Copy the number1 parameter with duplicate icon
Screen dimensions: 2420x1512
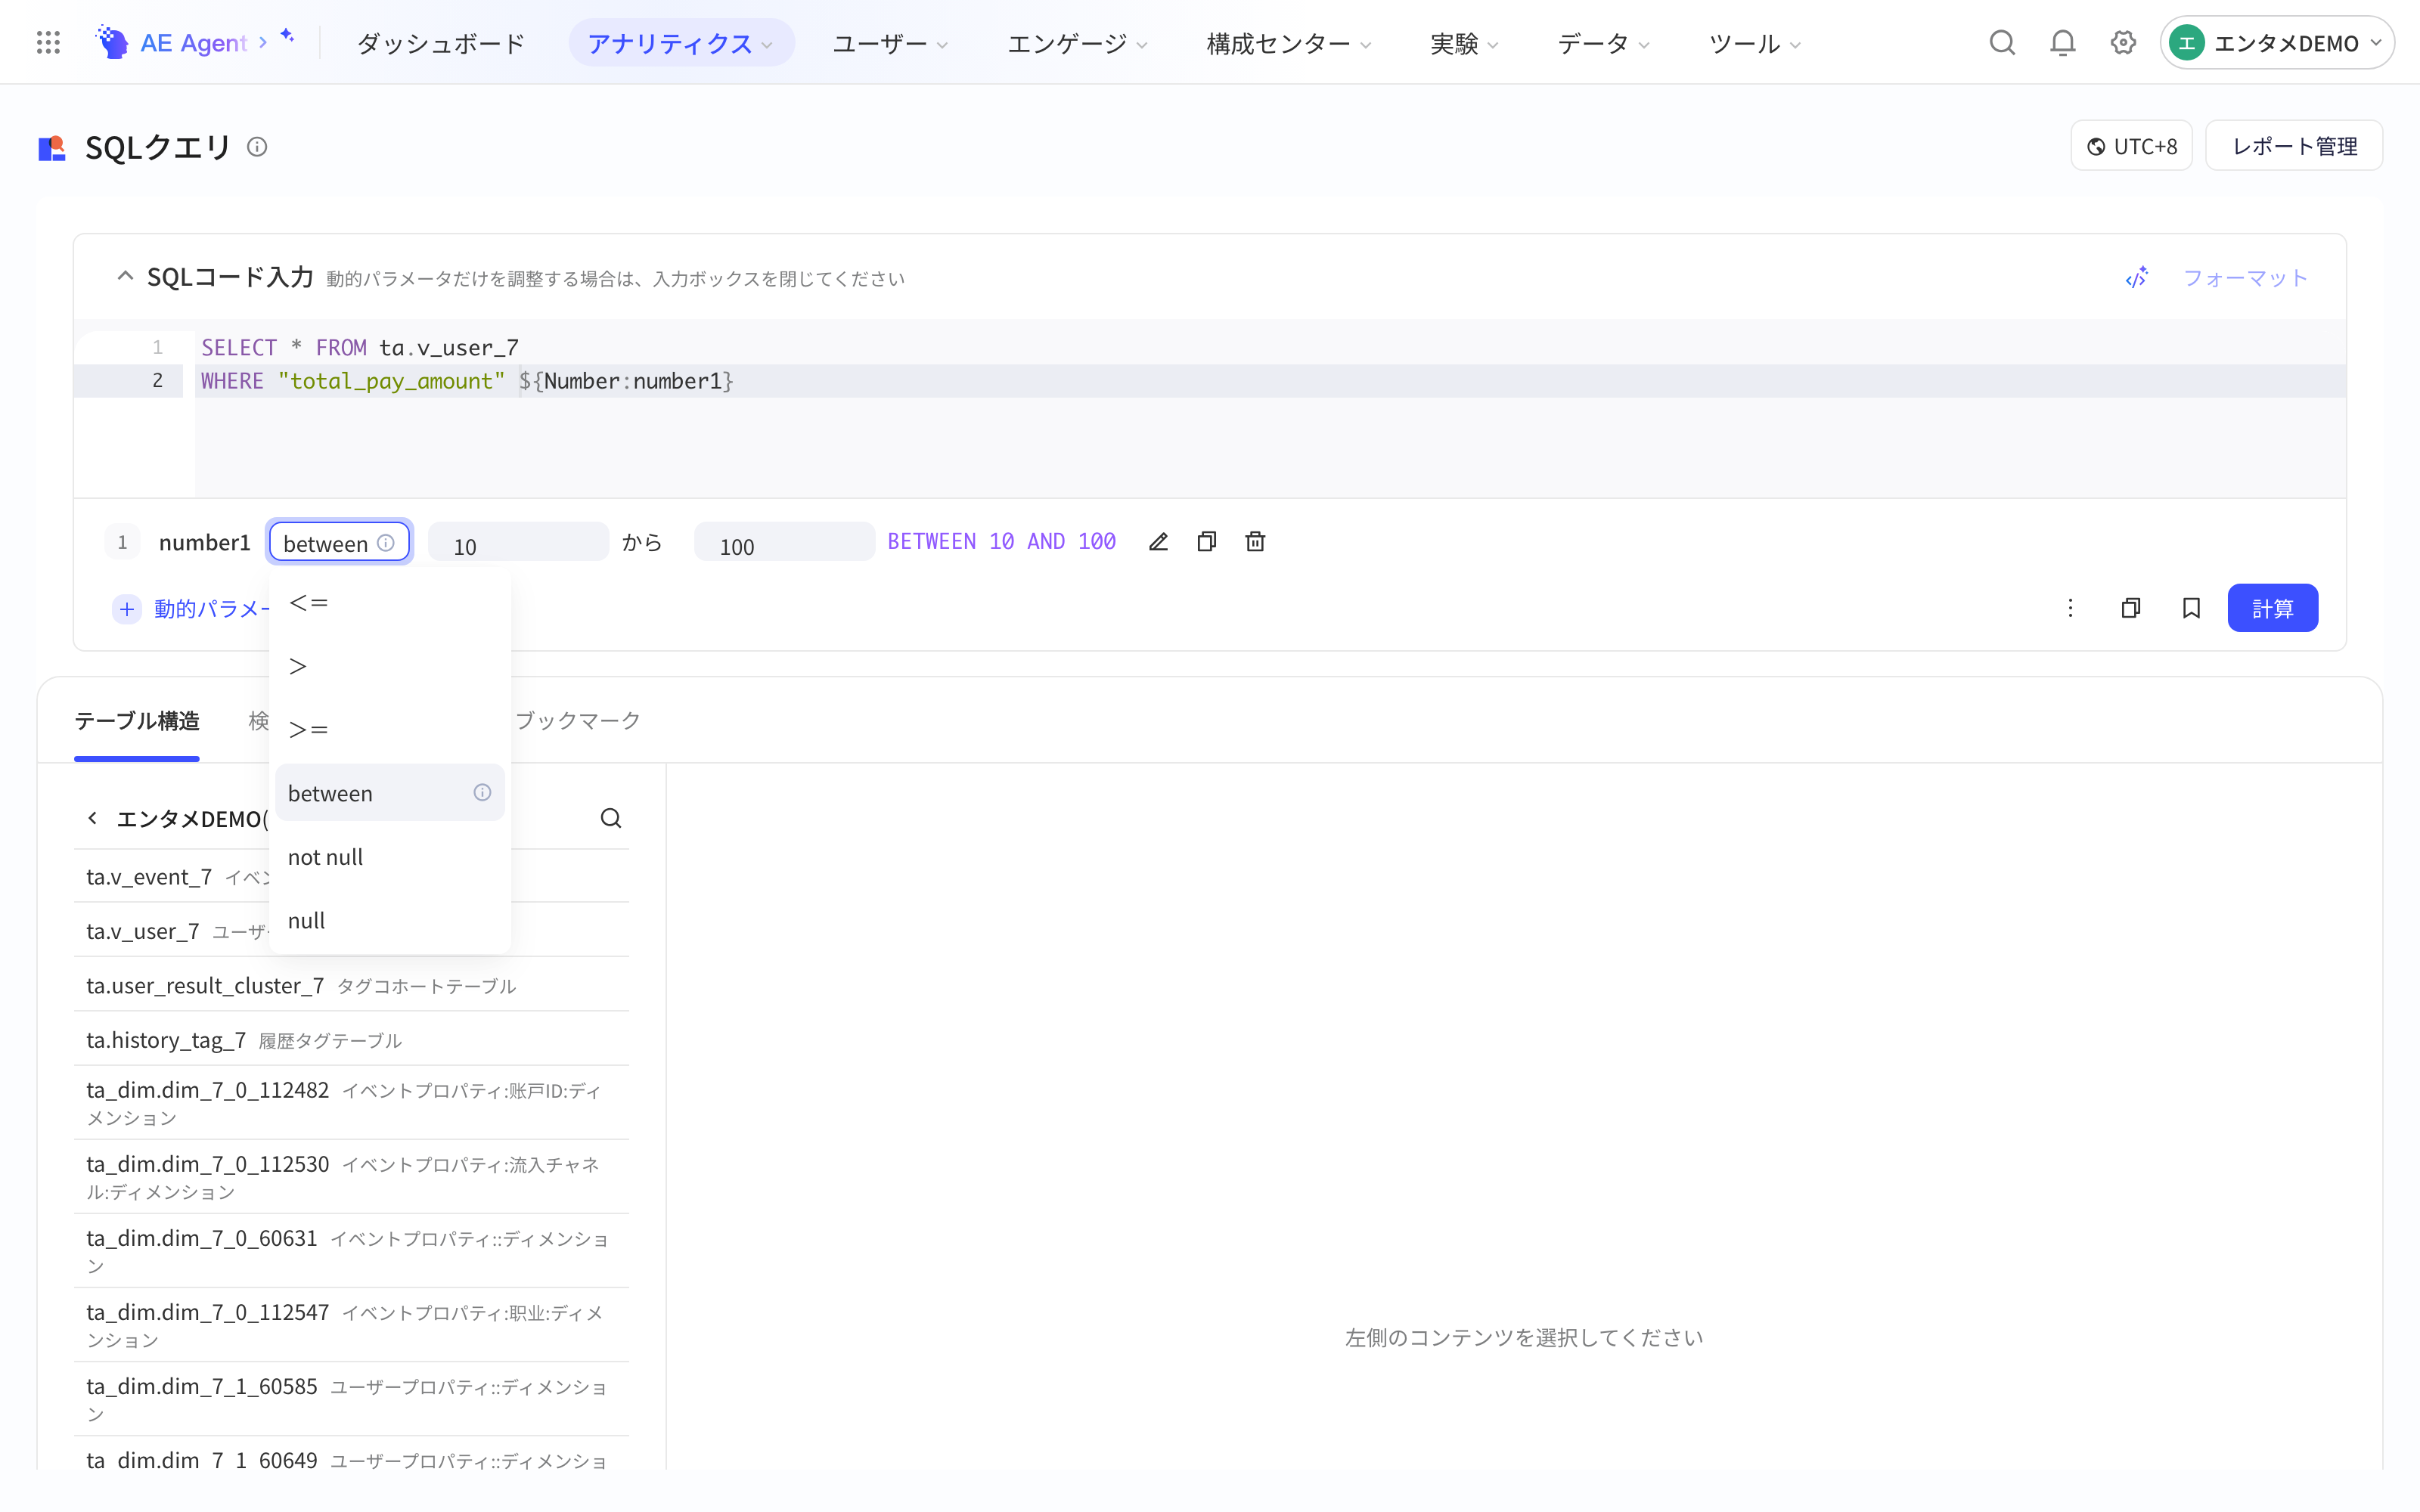tap(1207, 541)
